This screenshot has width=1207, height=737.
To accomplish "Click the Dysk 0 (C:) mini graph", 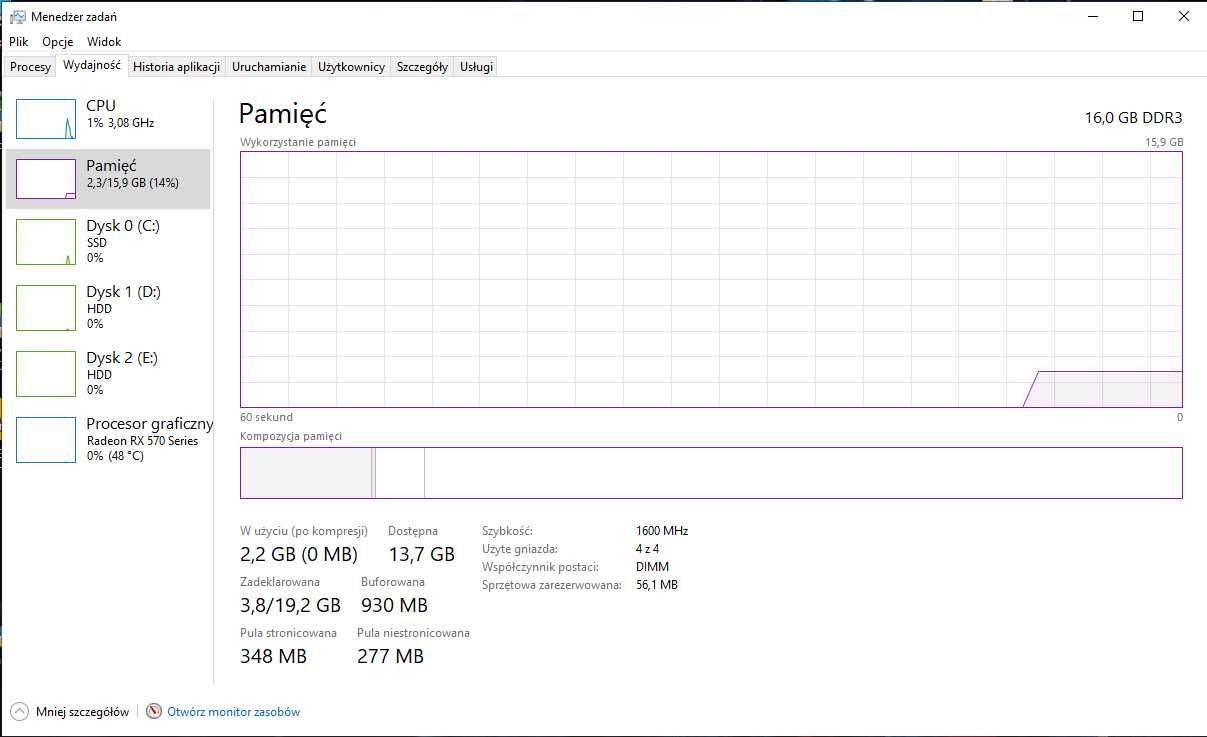I will coord(46,242).
